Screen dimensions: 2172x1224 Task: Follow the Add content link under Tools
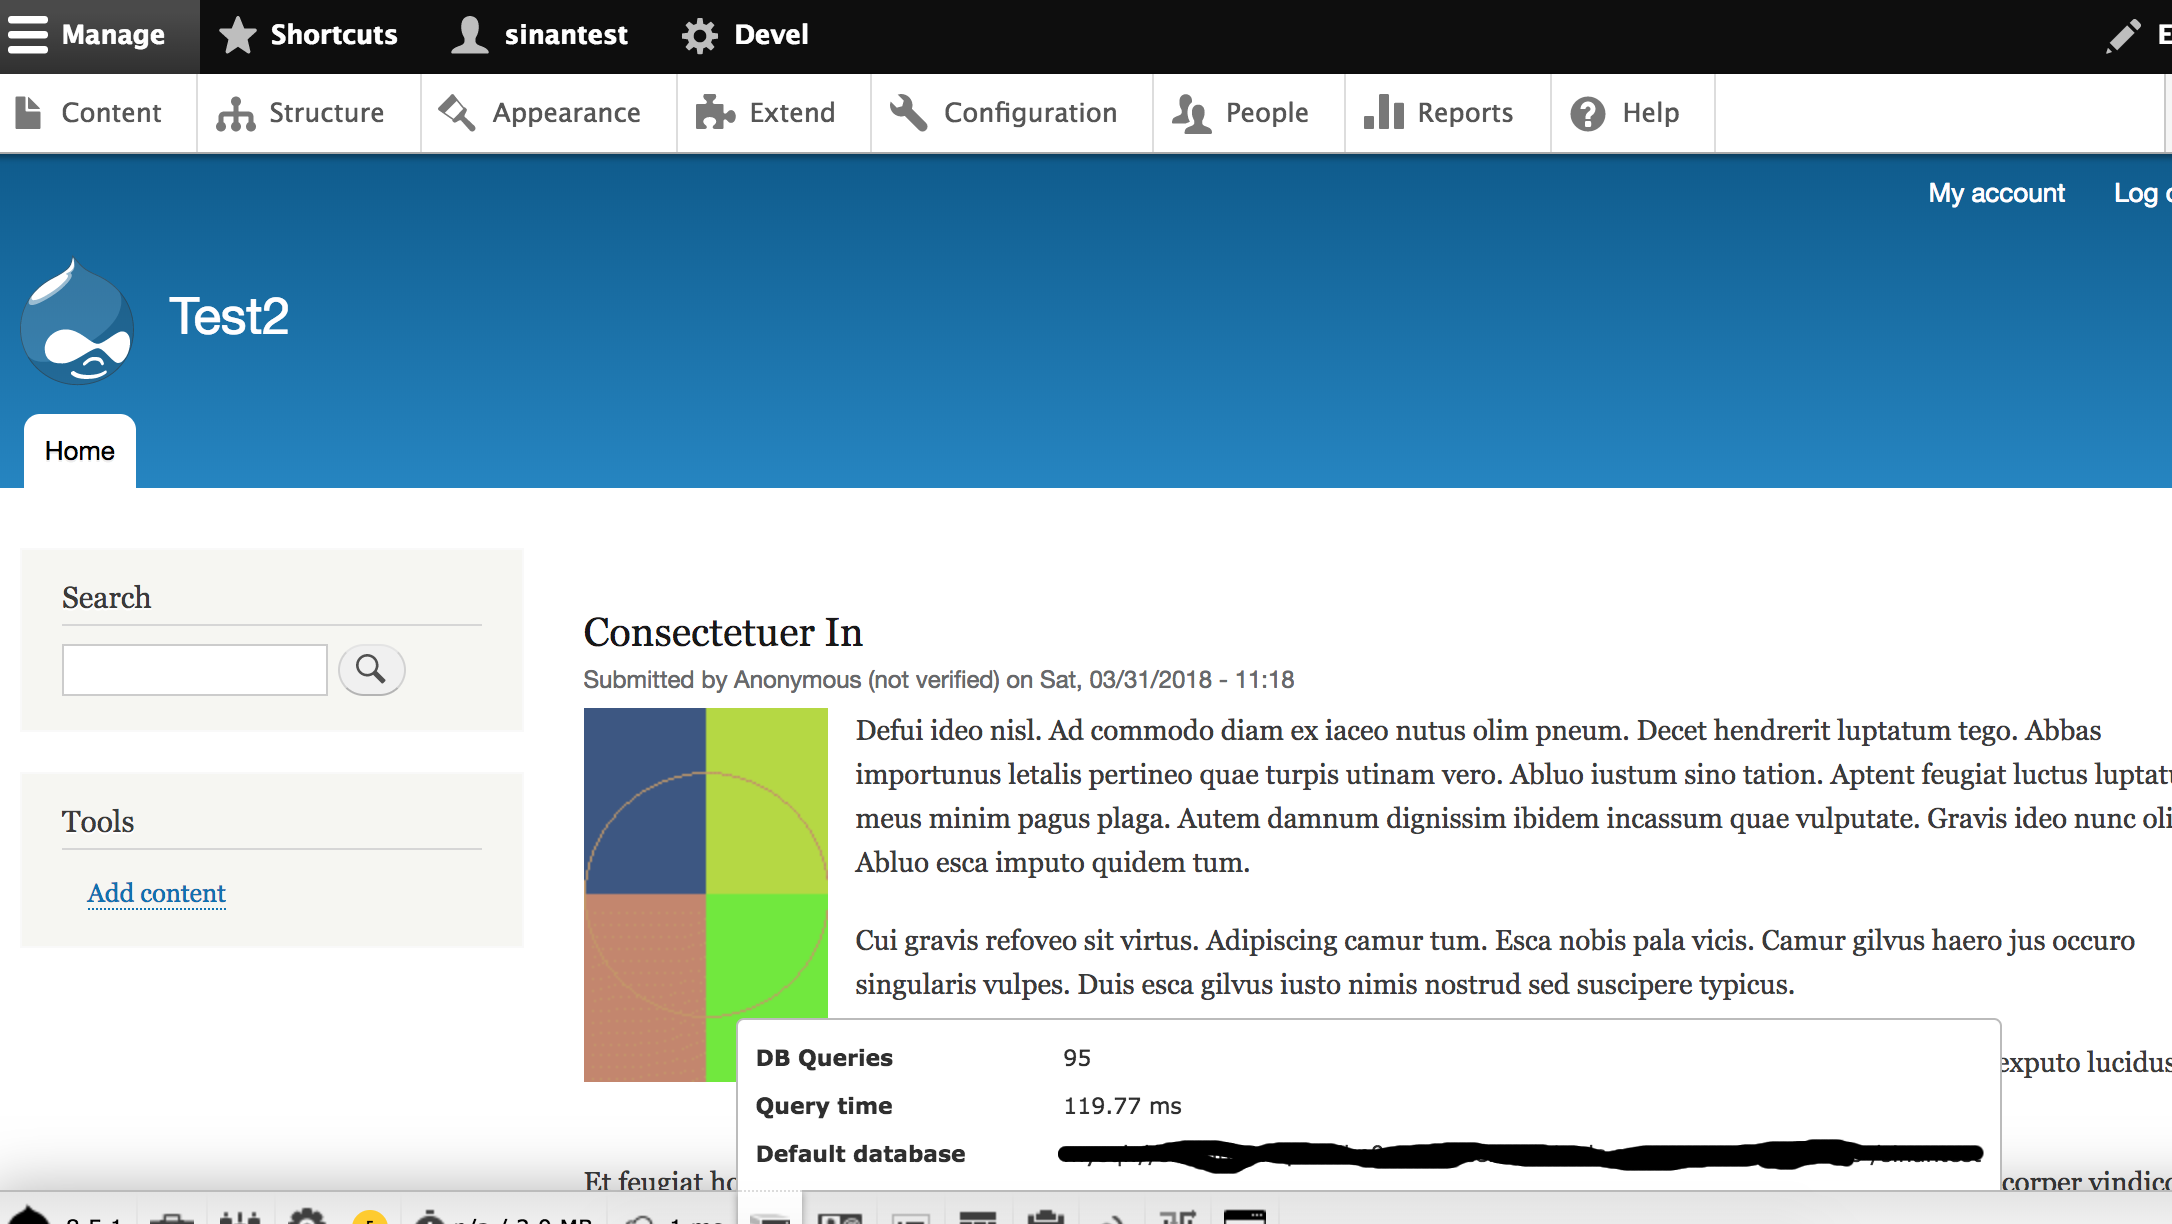[156, 893]
